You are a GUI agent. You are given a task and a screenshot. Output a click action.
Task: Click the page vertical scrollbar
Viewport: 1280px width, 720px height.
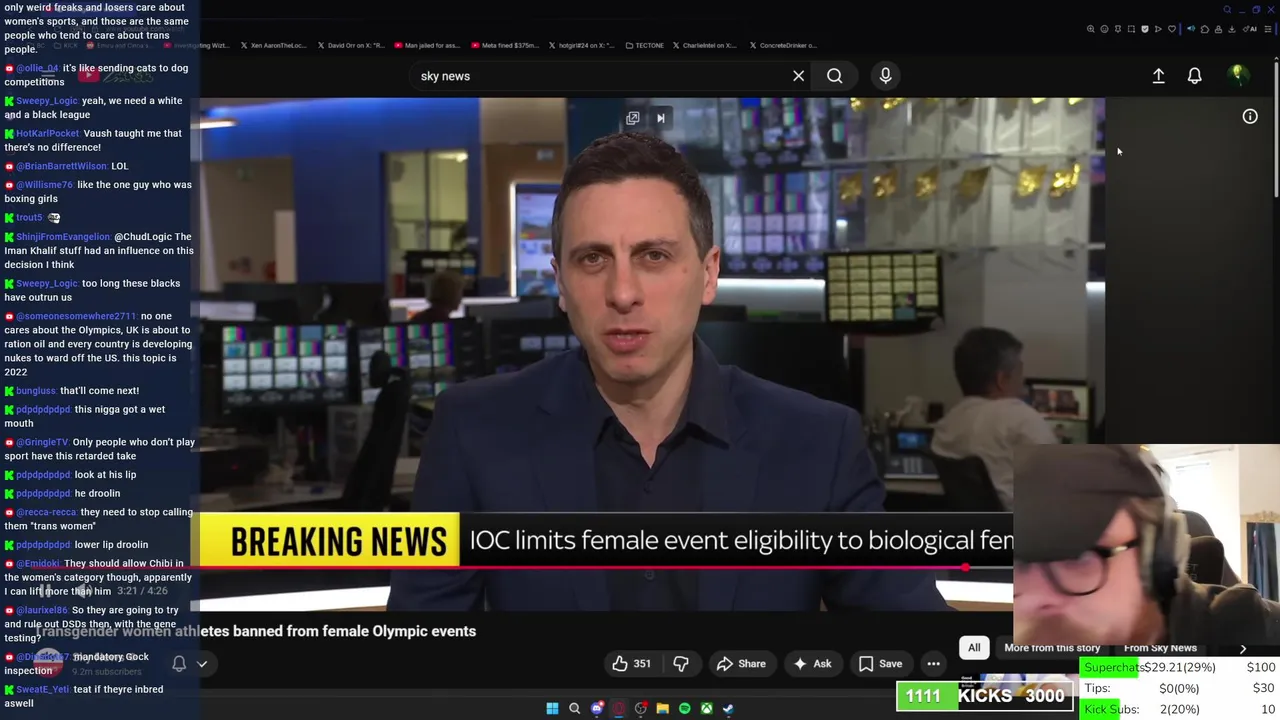coord(1276,130)
